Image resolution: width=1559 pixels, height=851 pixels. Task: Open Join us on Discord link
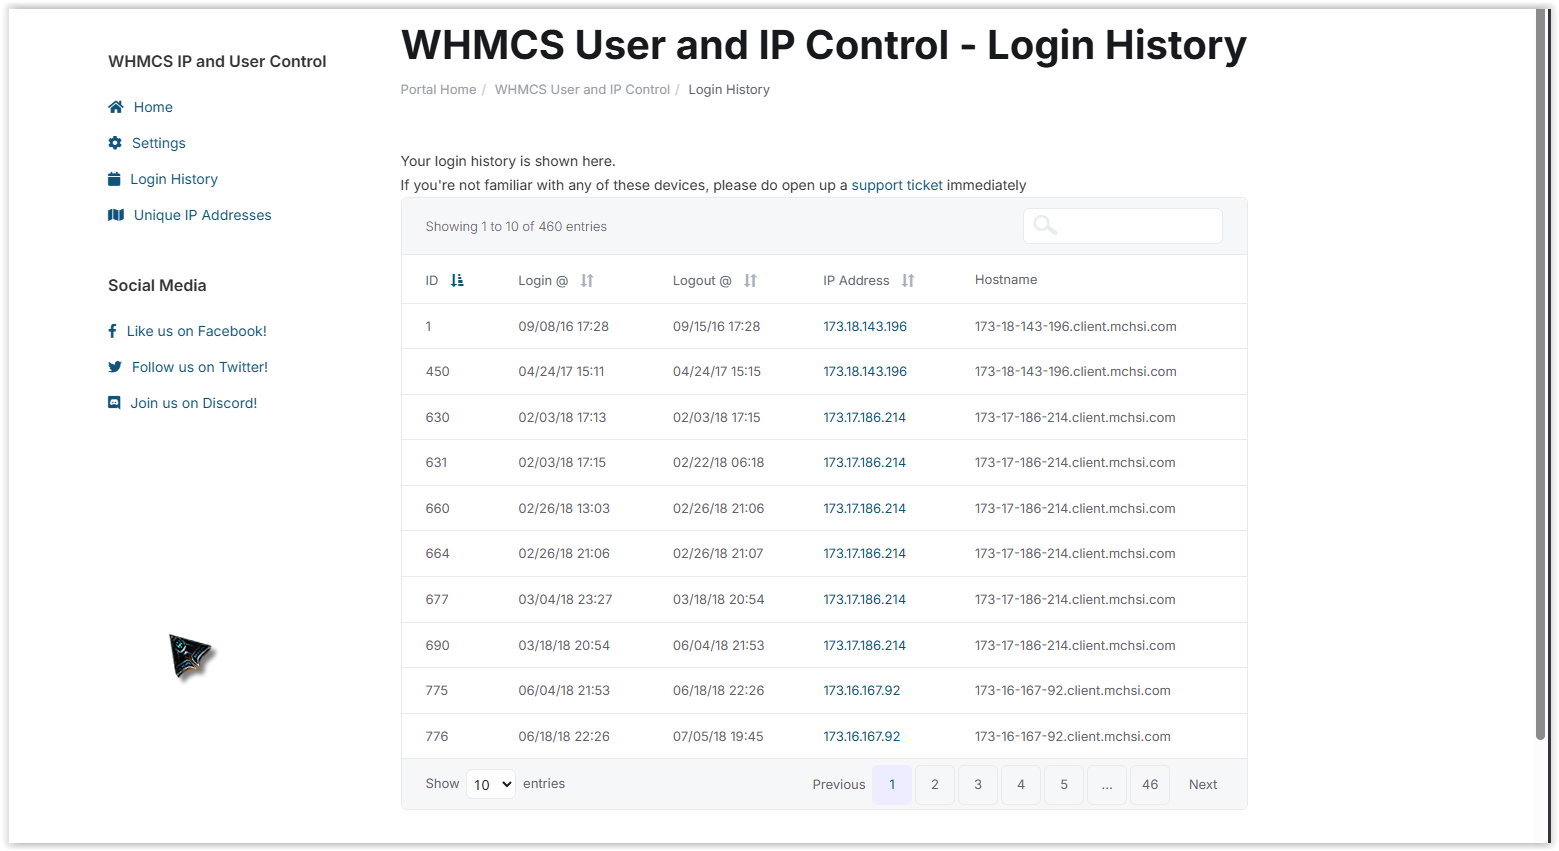pos(194,403)
